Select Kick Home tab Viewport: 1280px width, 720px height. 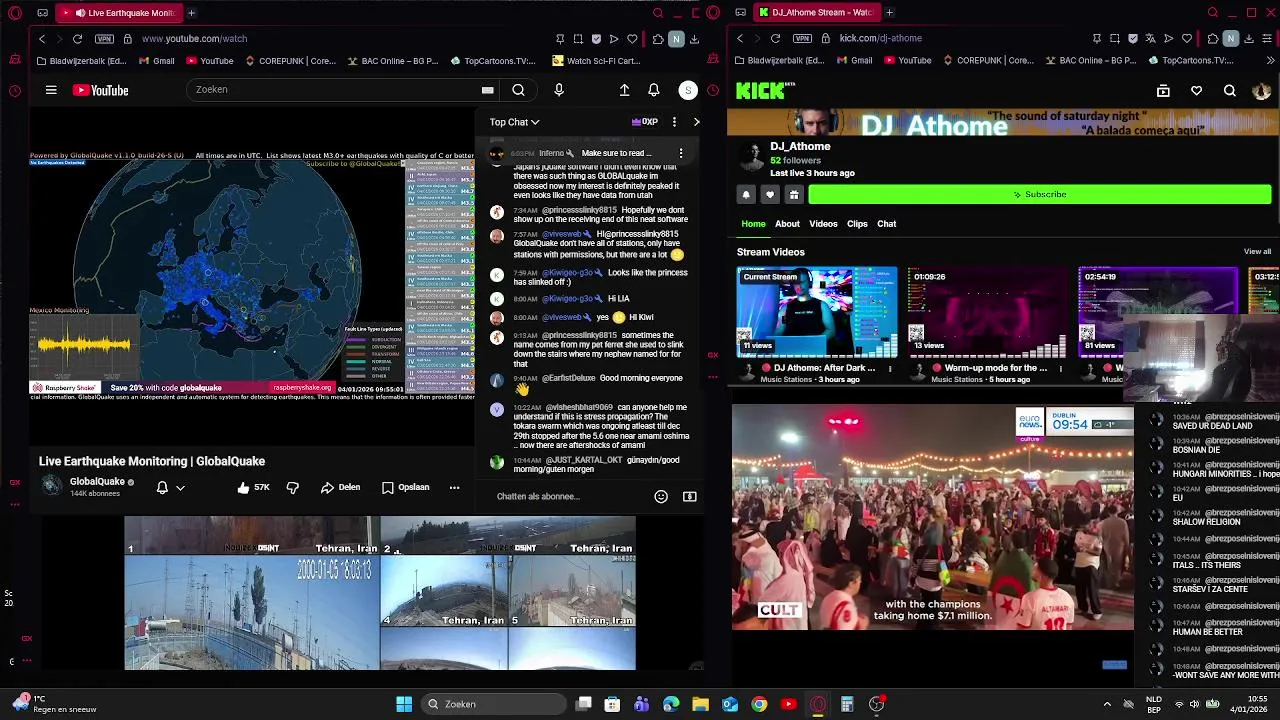[x=753, y=224]
